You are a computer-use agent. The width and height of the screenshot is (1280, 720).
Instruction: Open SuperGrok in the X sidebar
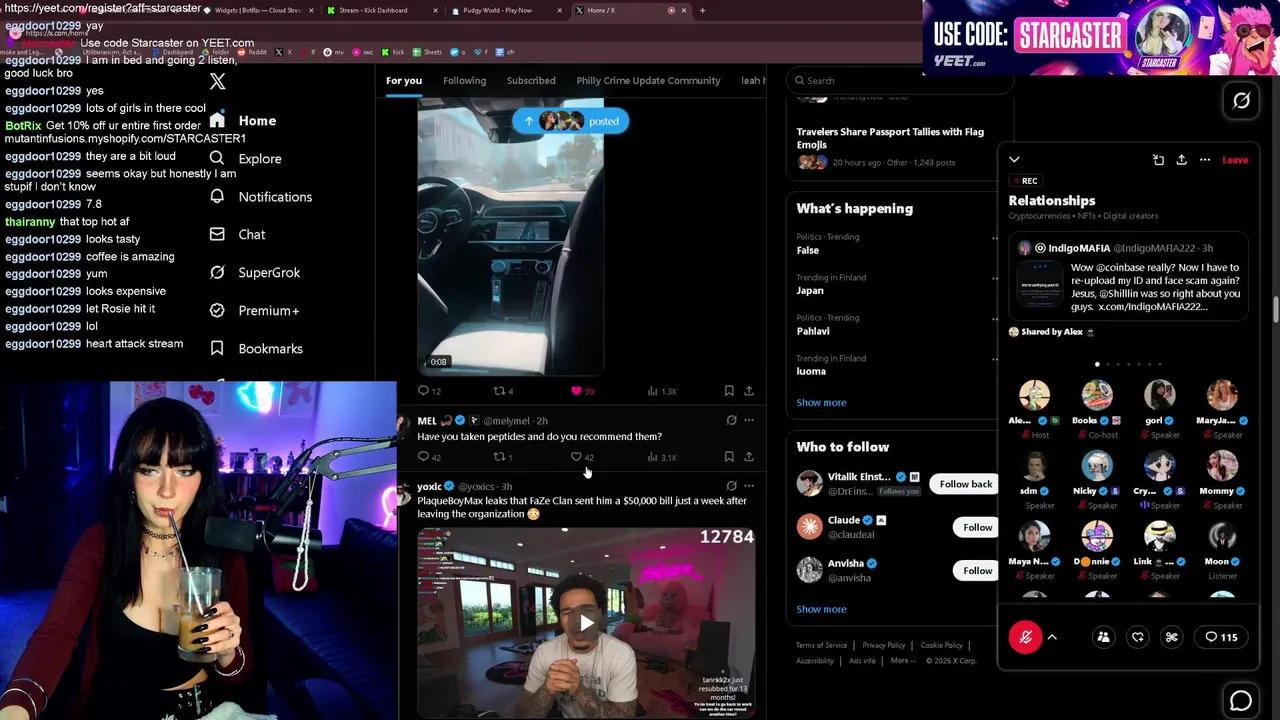254,272
